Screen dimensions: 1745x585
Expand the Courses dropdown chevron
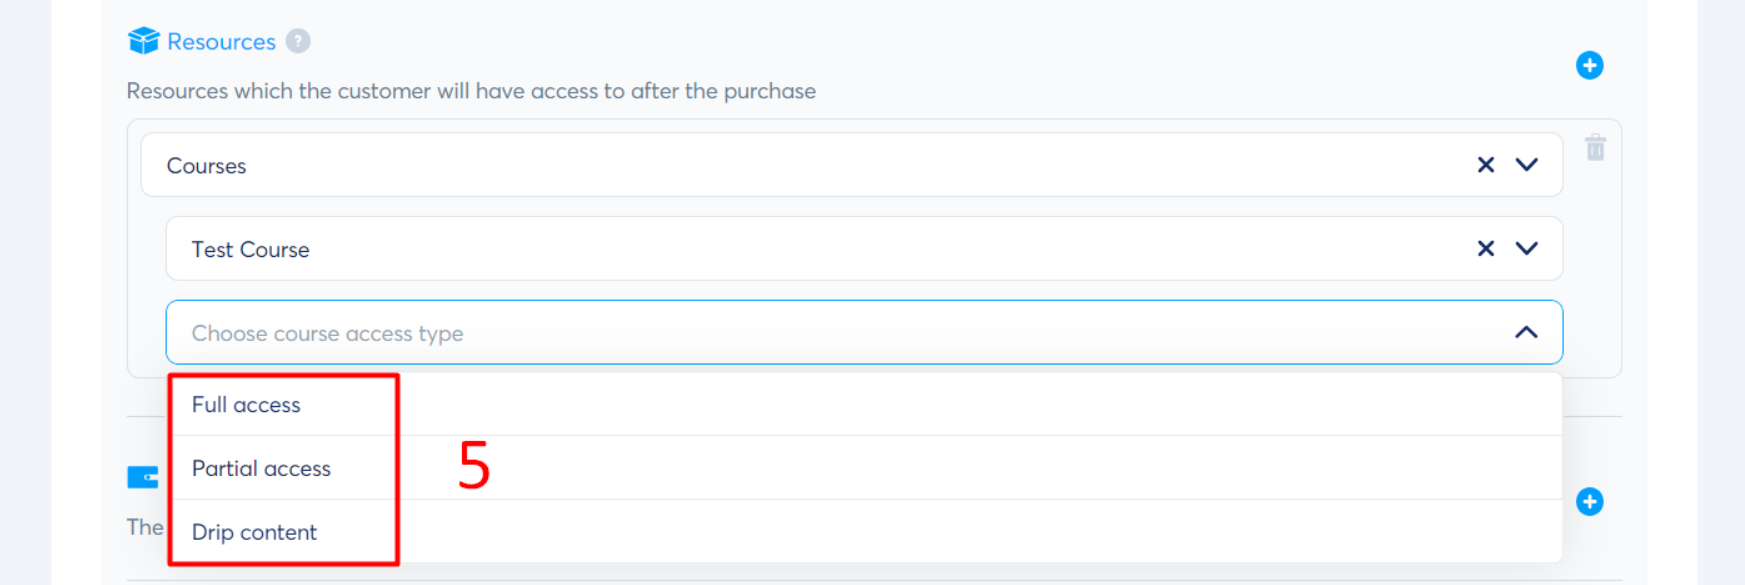1526,165
